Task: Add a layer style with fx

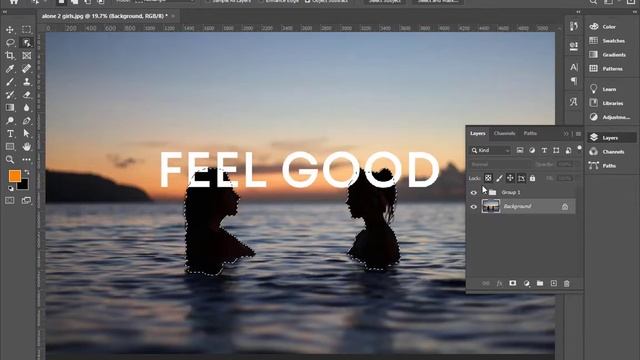Action: (x=499, y=283)
